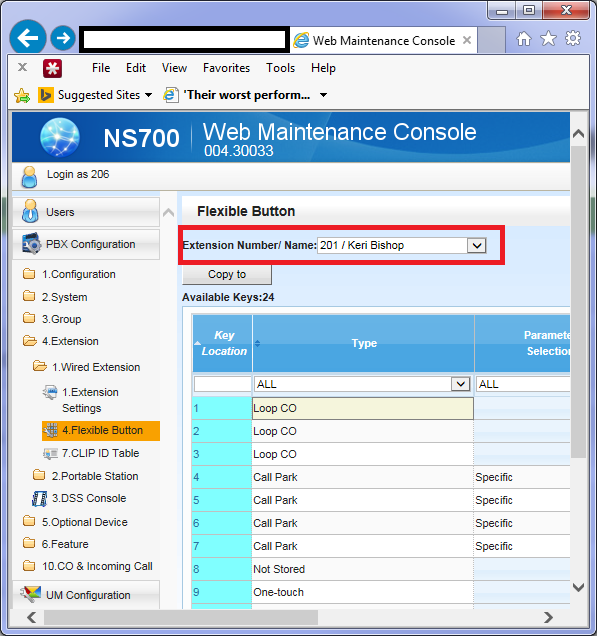The height and width of the screenshot is (636, 597).
Task: Select Not Stored type in row 8
Action: 363,569
